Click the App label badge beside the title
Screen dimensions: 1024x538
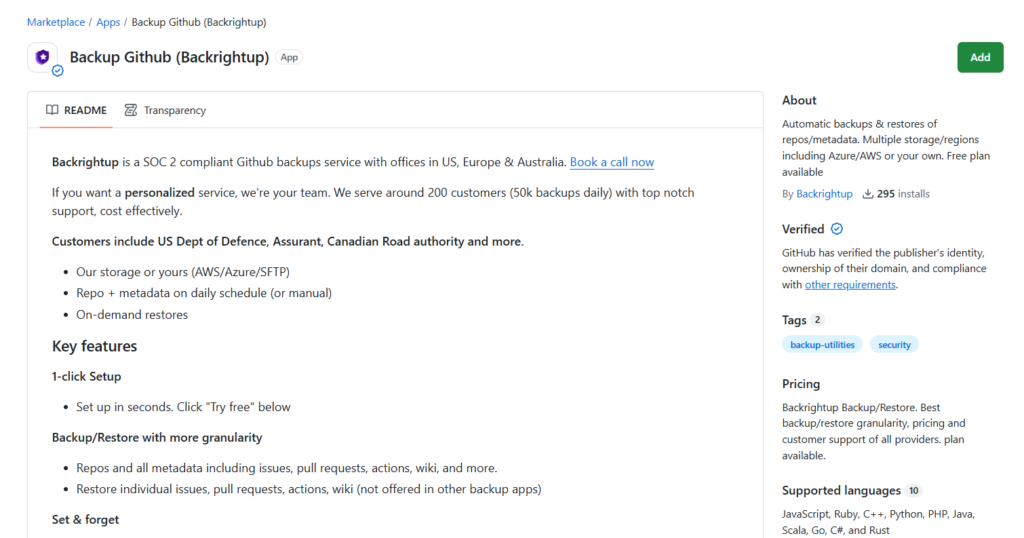[289, 57]
